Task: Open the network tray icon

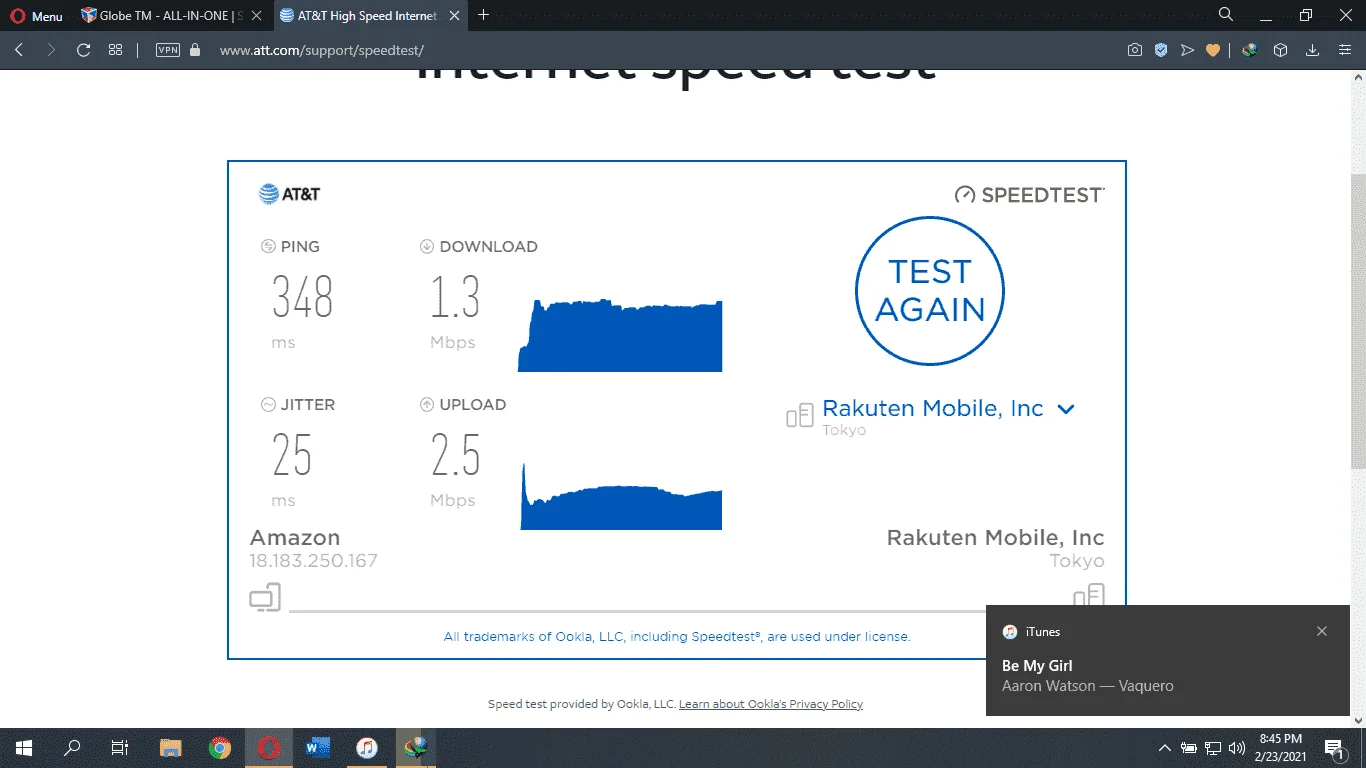Action: [x=1213, y=748]
